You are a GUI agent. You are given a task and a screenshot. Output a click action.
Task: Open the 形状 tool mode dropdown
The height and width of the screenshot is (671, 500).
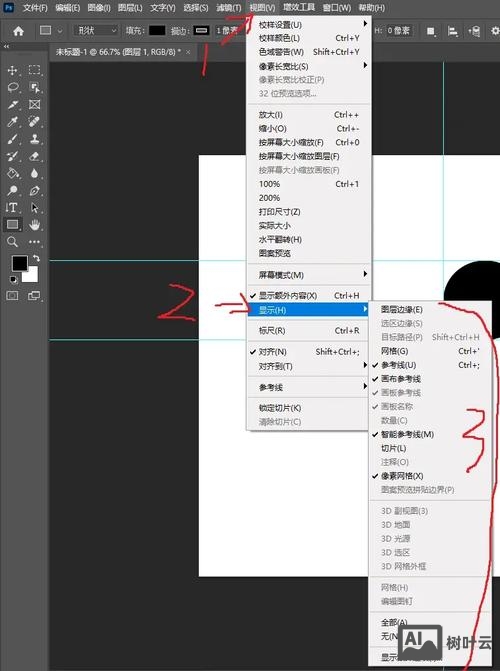pyautogui.click(x=96, y=31)
